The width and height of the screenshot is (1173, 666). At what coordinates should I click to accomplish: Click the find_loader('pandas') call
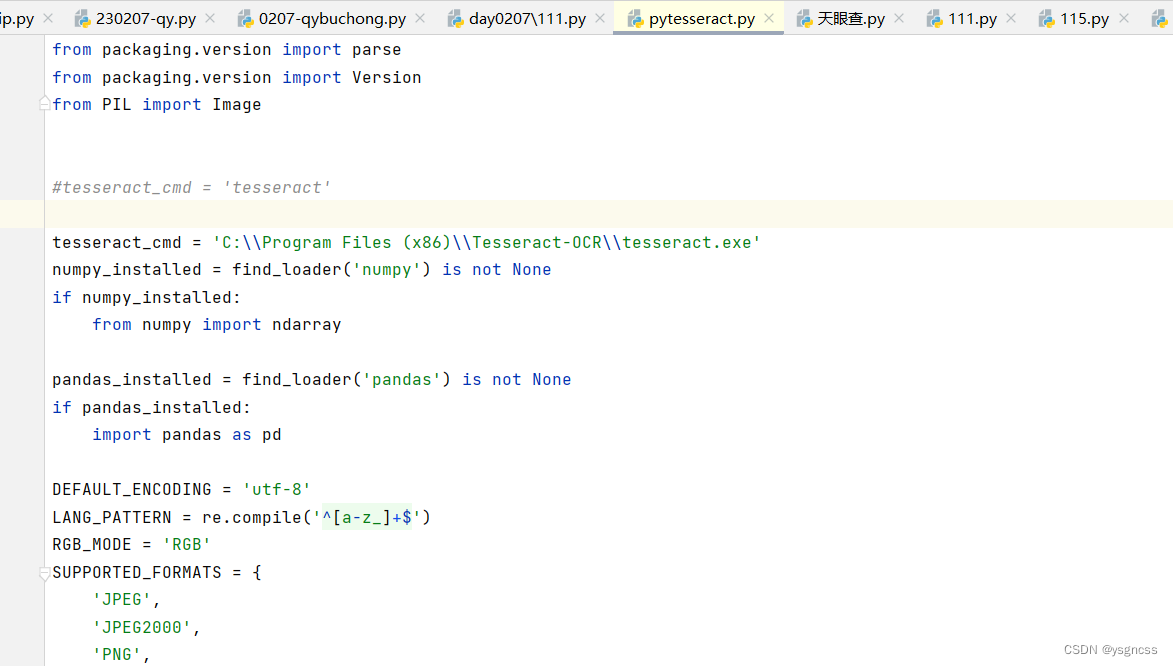point(346,379)
